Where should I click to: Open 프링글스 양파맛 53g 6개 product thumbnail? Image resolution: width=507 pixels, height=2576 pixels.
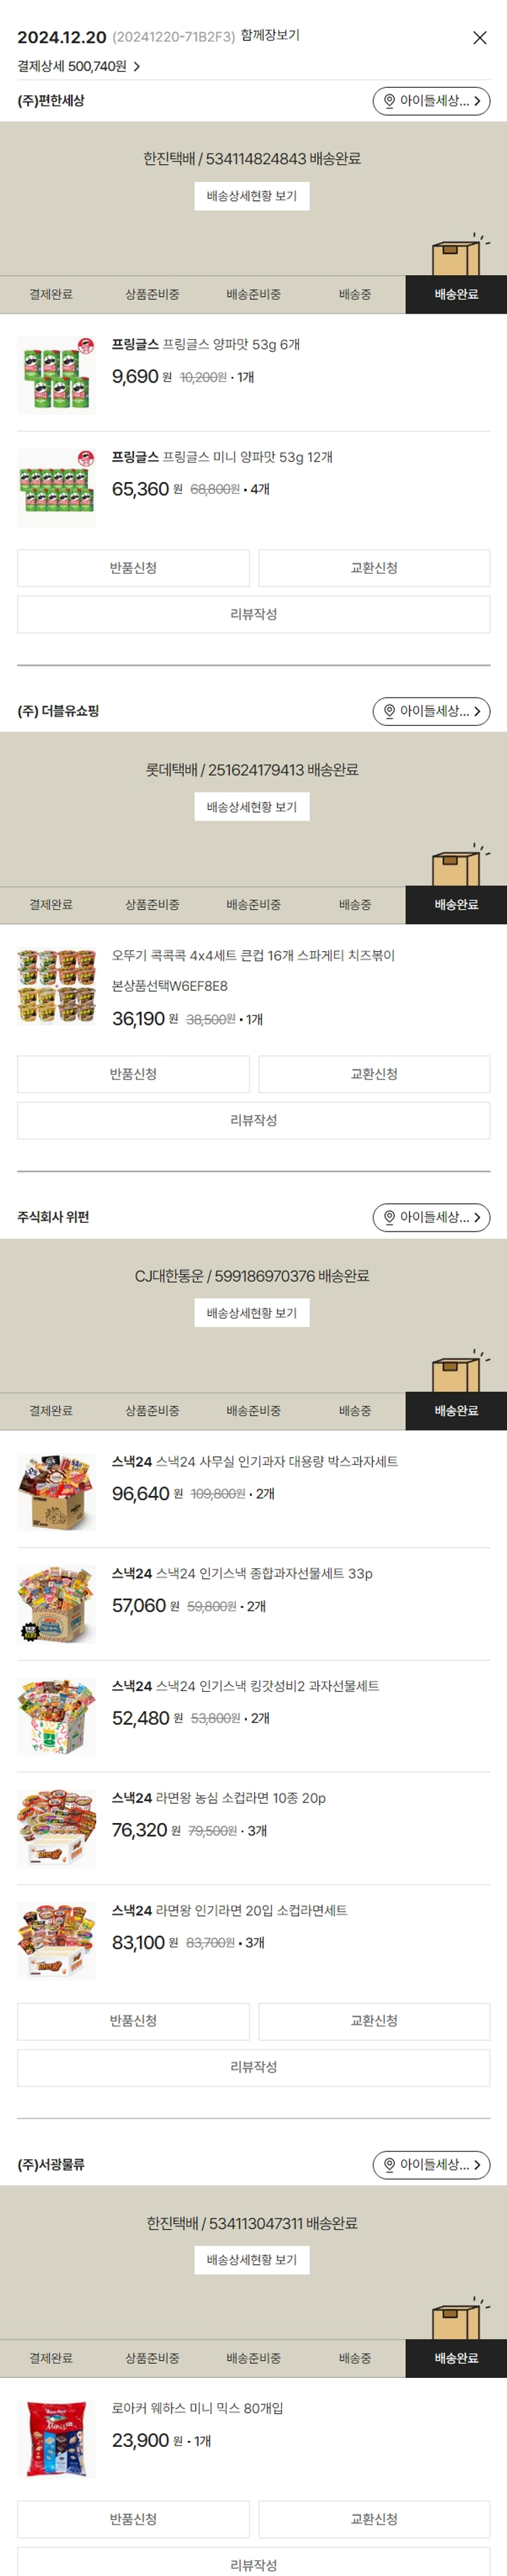tap(57, 375)
